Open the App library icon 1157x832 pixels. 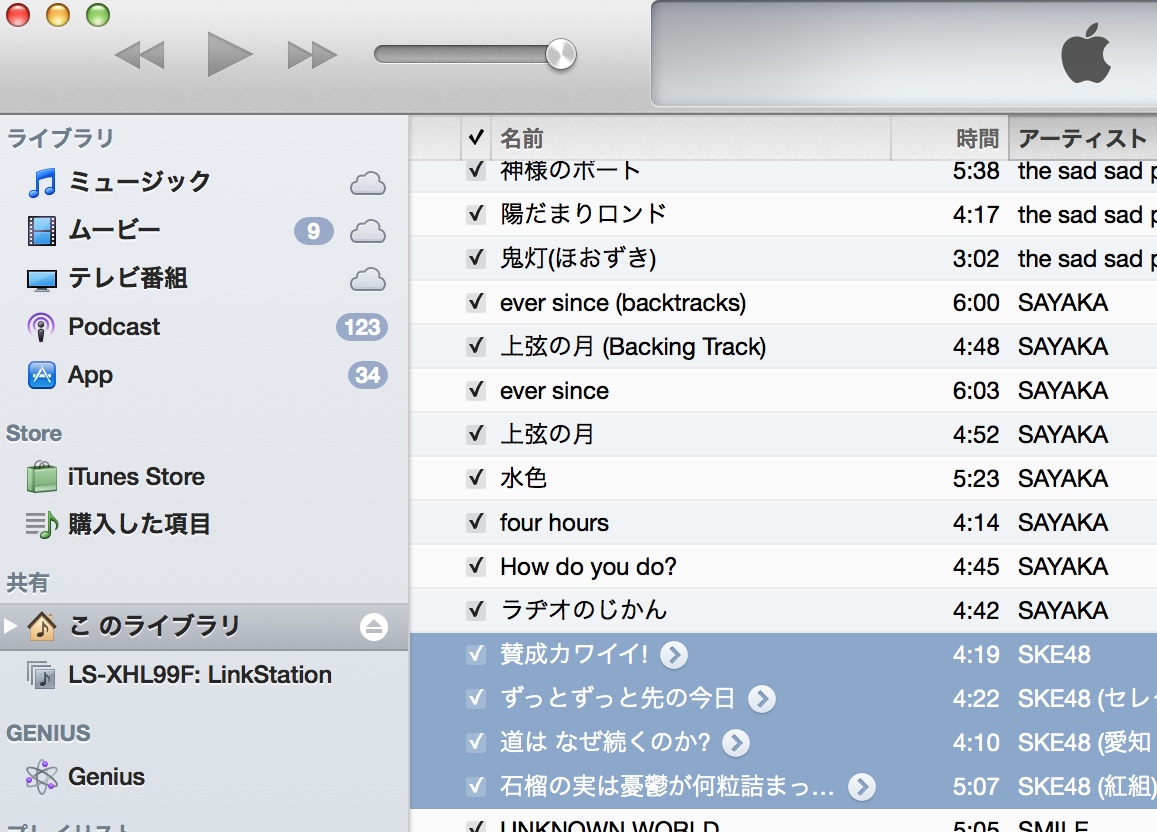pos(41,375)
